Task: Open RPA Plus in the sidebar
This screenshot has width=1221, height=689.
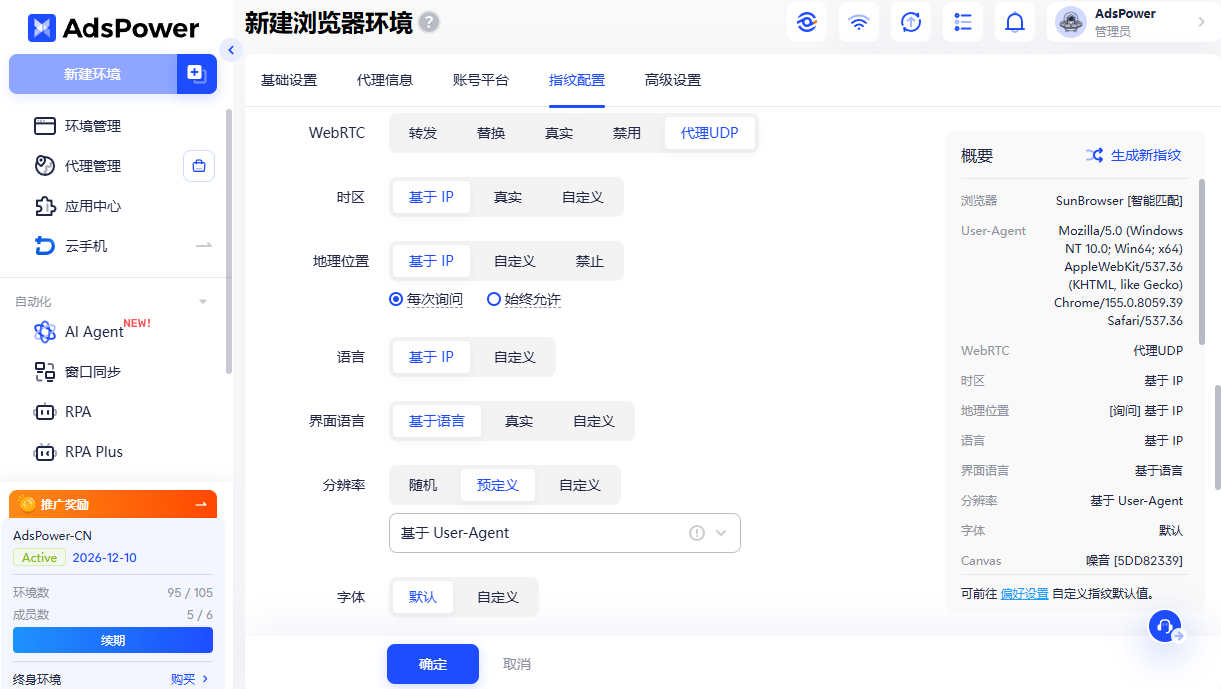Action: click(94, 452)
